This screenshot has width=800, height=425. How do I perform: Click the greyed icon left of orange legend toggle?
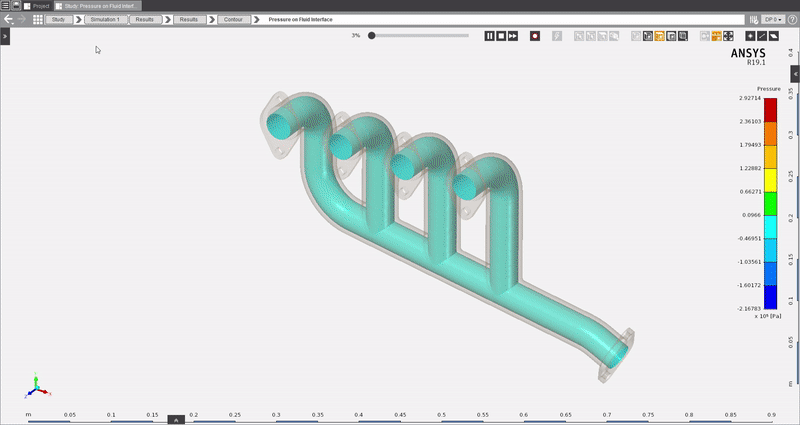tap(705, 36)
